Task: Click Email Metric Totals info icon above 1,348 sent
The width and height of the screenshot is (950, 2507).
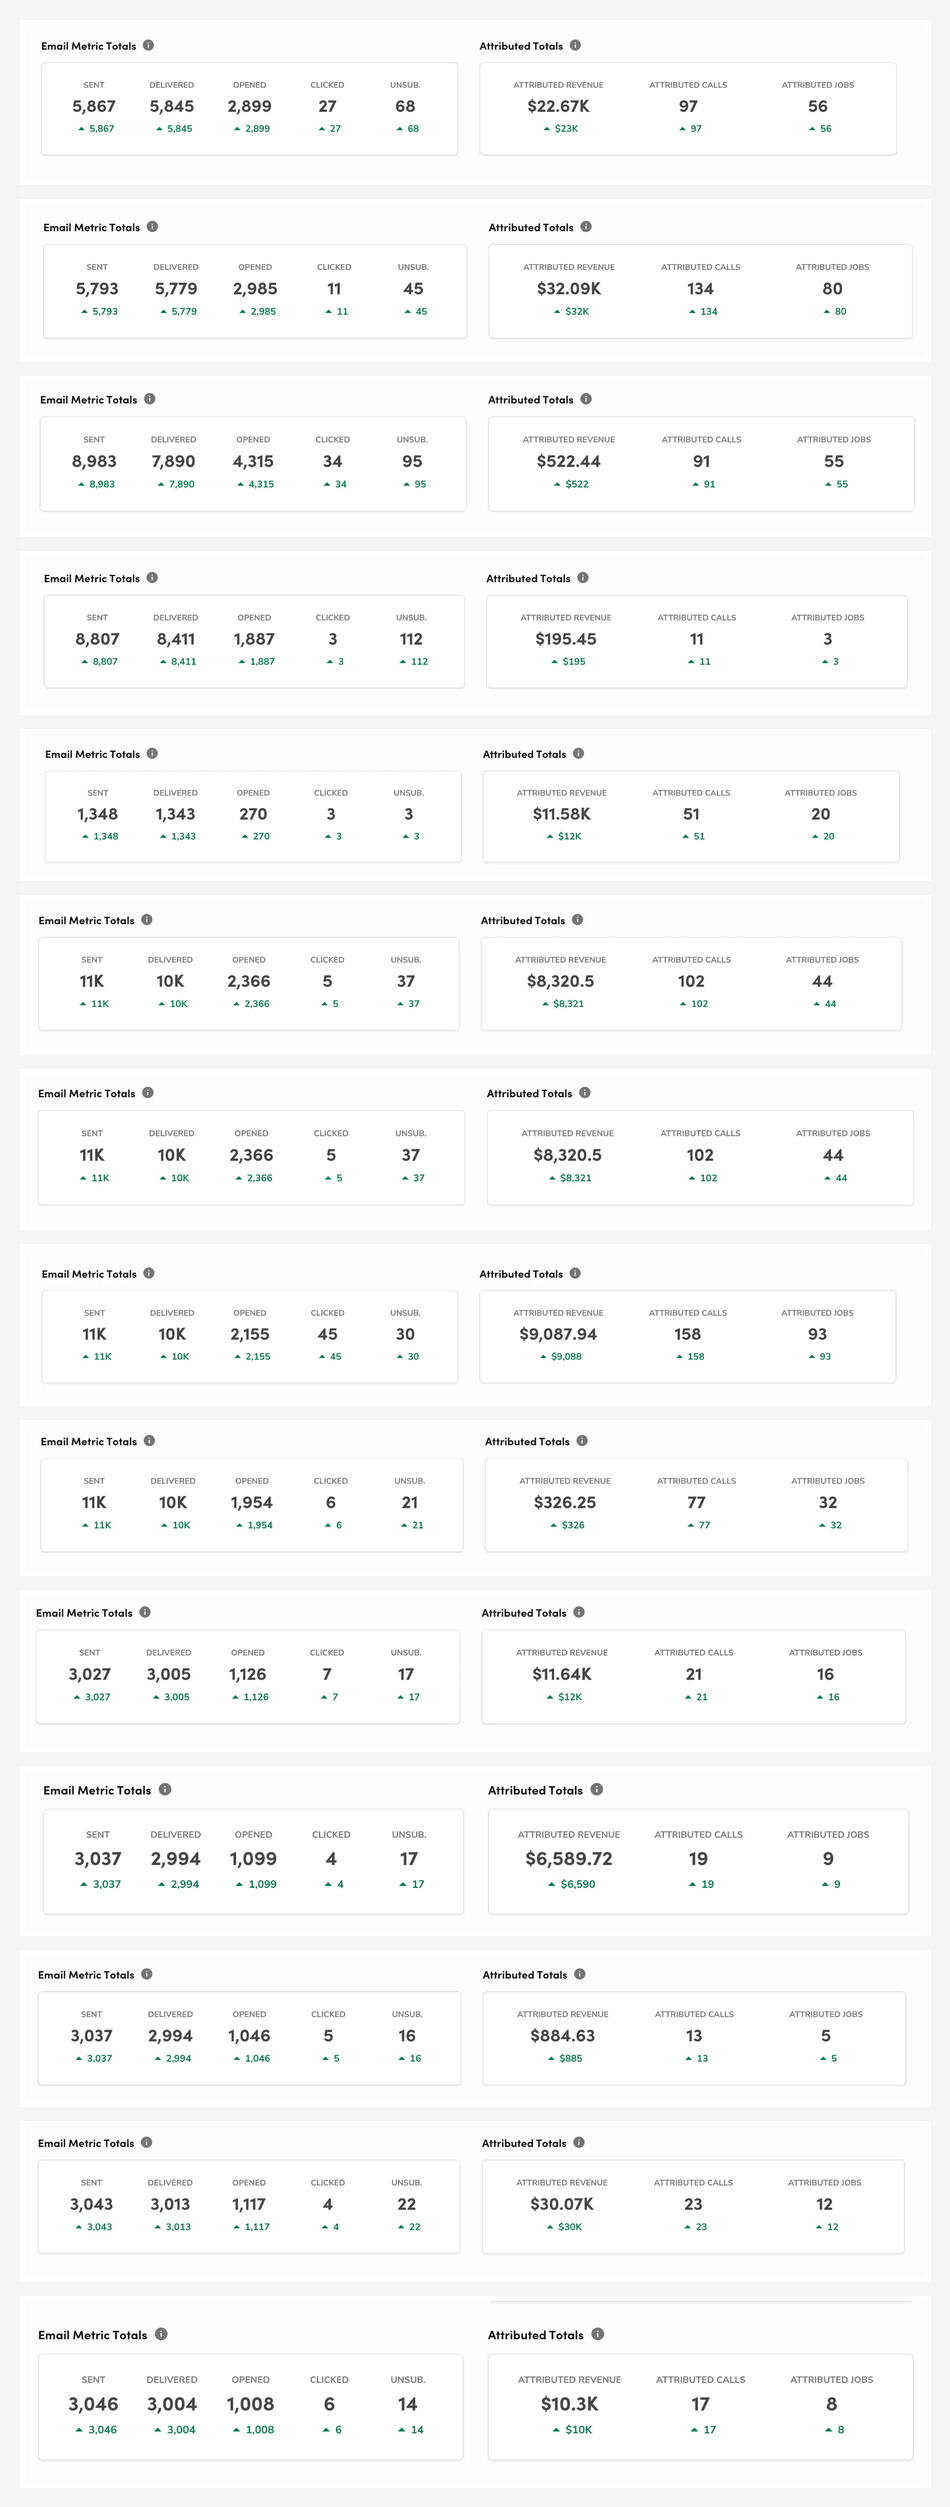Action: tap(152, 754)
